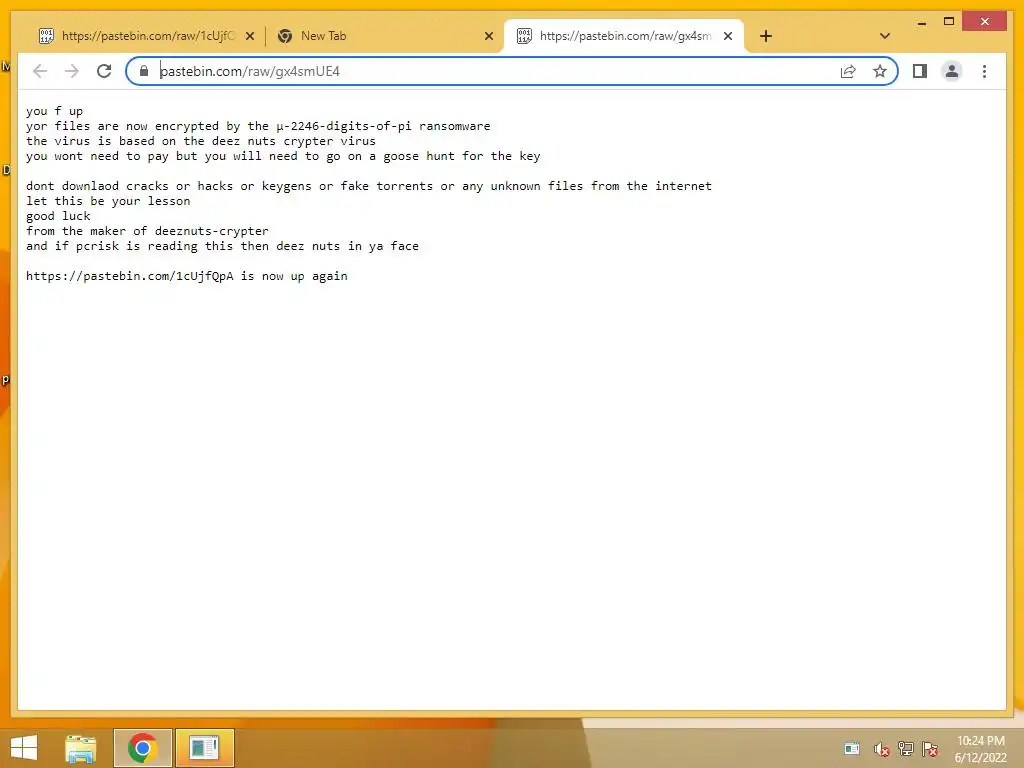1024x768 pixels.
Task: Close the New Tab tab
Action: coord(488,37)
